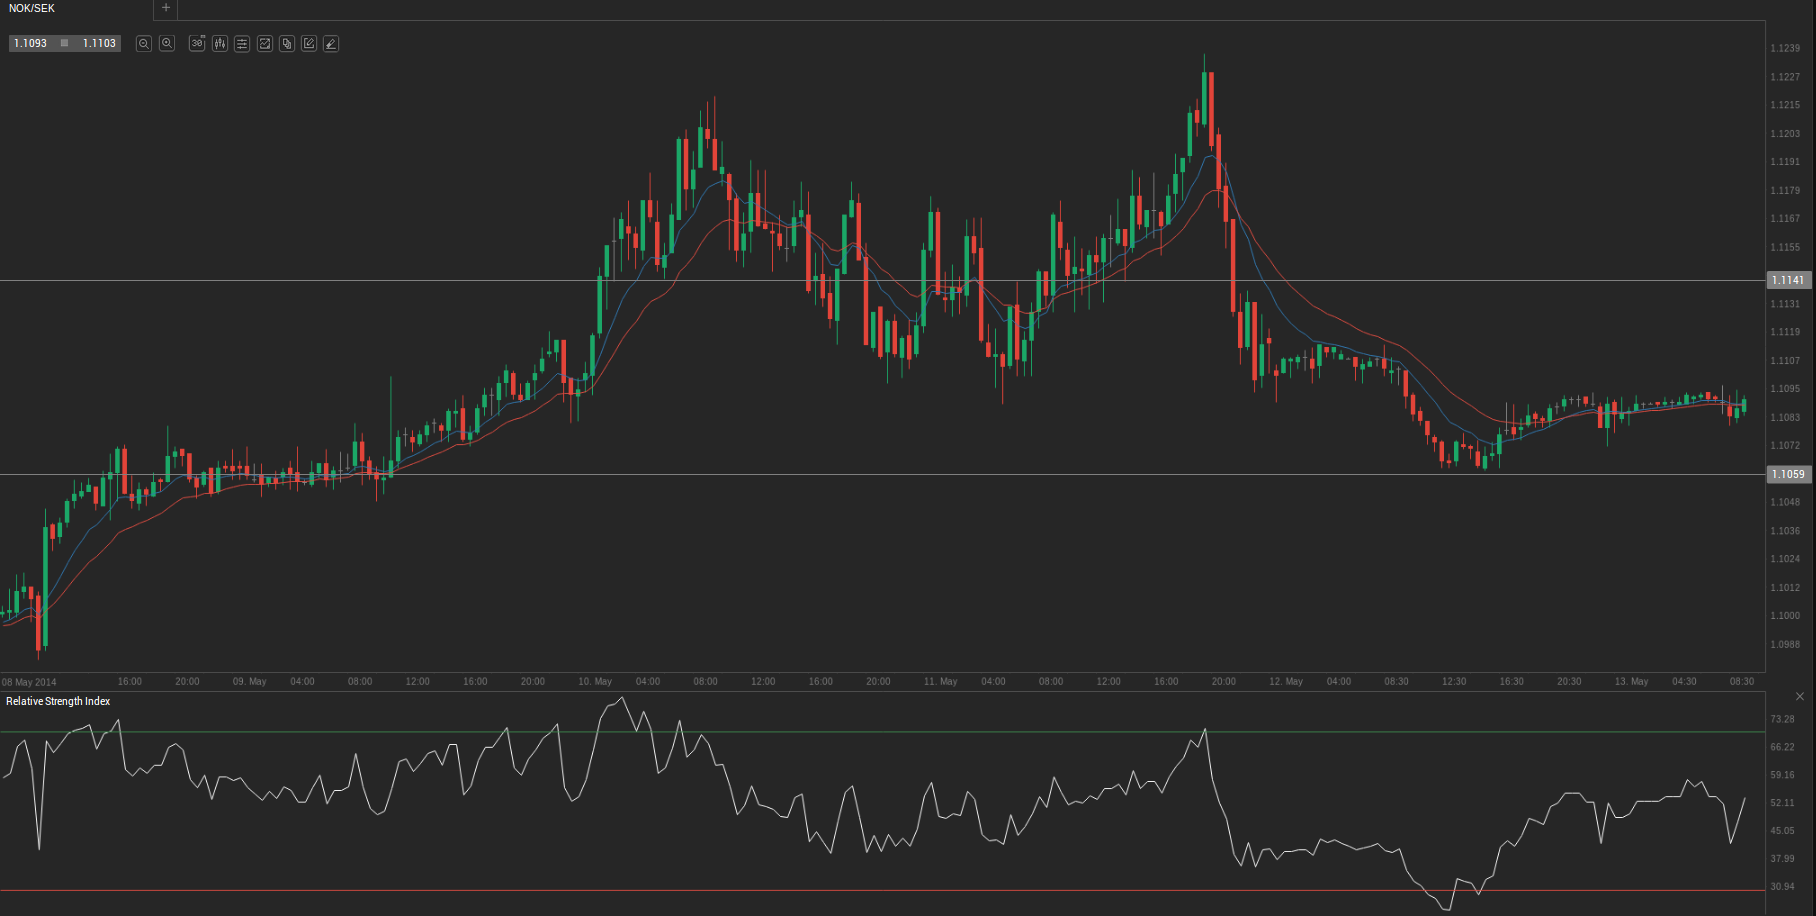This screenshot has width=1816, height=916.
Task: Click the gray square between bid and ask
Action: pos(65,44)
